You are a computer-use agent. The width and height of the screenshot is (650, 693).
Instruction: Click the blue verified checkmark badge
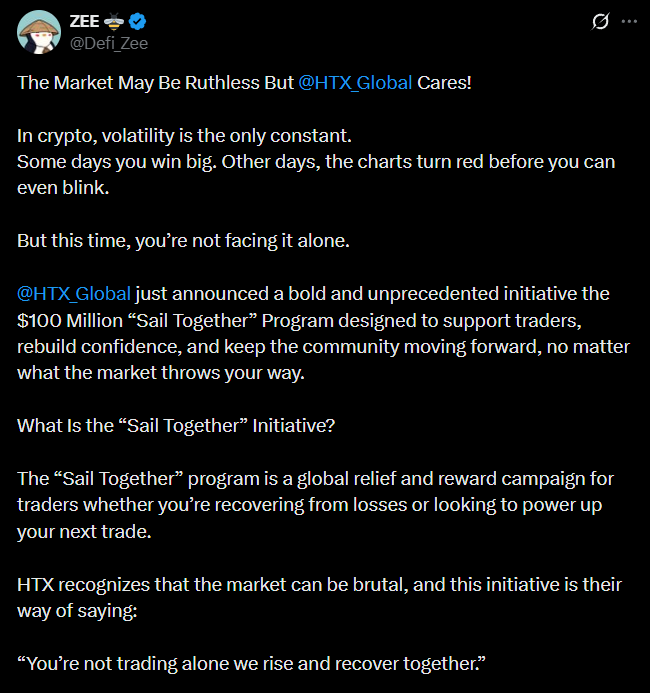coord(141,20)
